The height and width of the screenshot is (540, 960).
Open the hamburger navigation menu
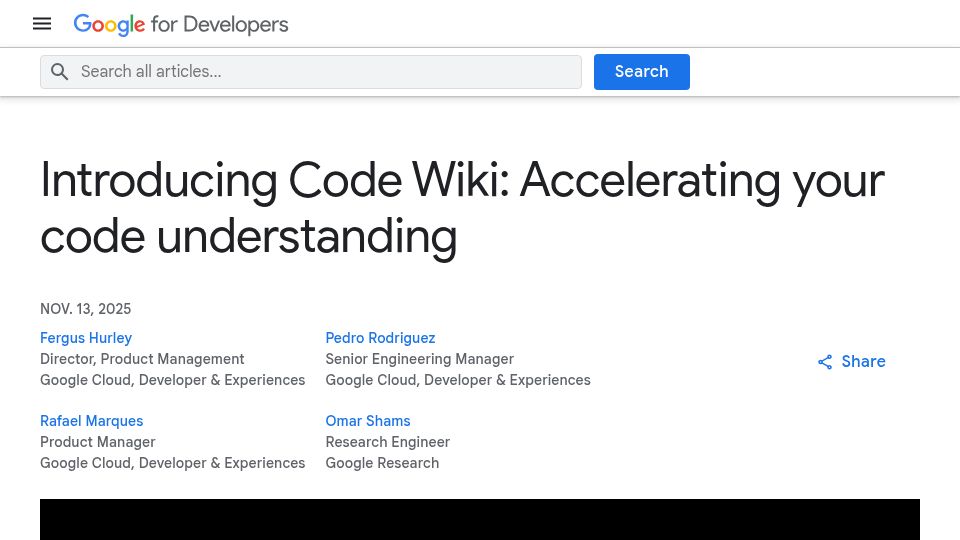pos(42,24)
